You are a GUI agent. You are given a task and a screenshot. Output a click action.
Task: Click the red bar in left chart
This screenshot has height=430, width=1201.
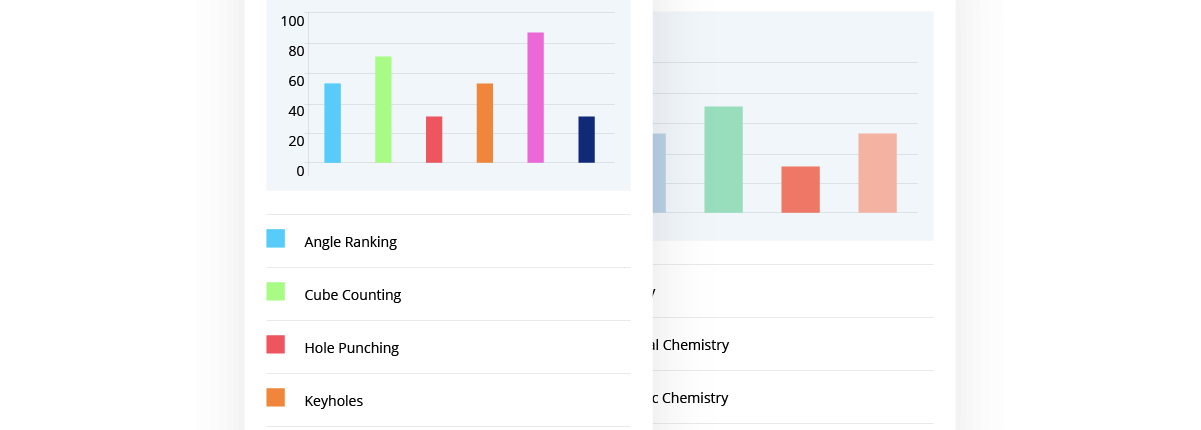click(434, 140)
